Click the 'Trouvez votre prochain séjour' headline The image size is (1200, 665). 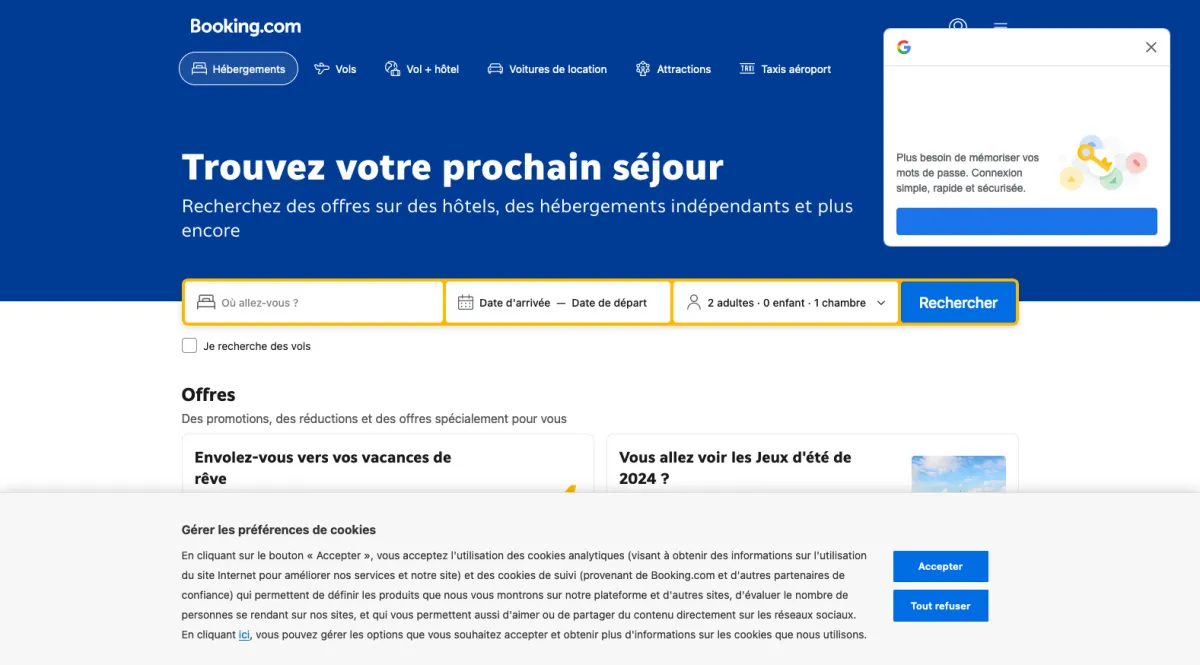point(452,167)
